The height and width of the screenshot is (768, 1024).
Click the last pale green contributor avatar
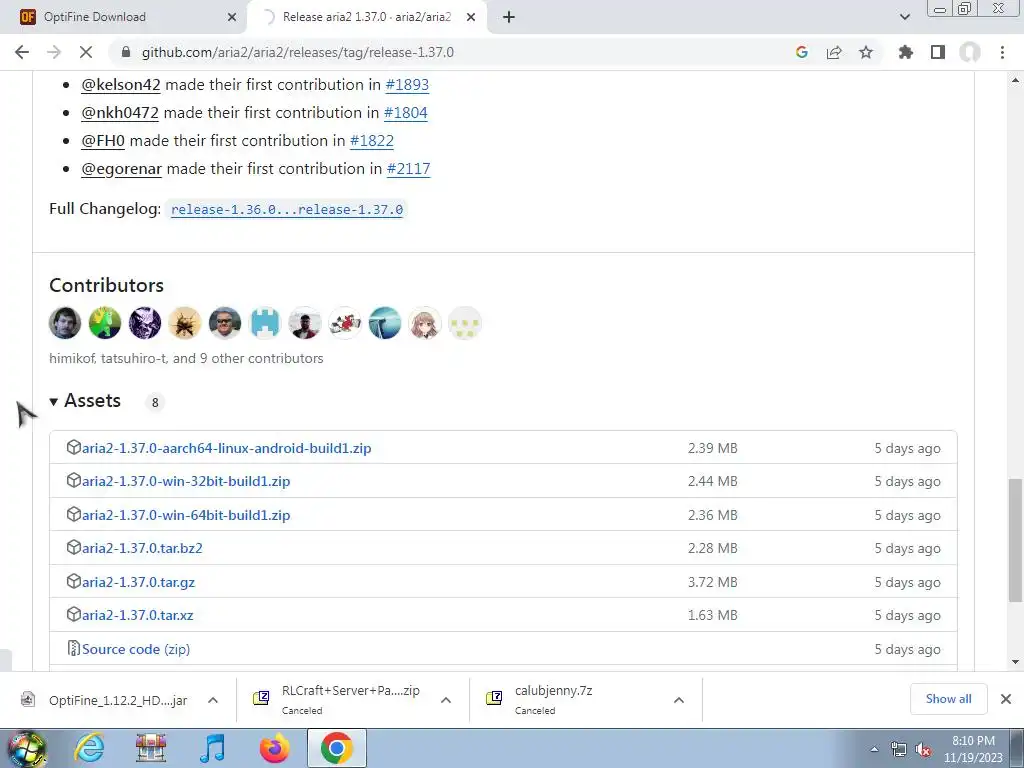464,323
